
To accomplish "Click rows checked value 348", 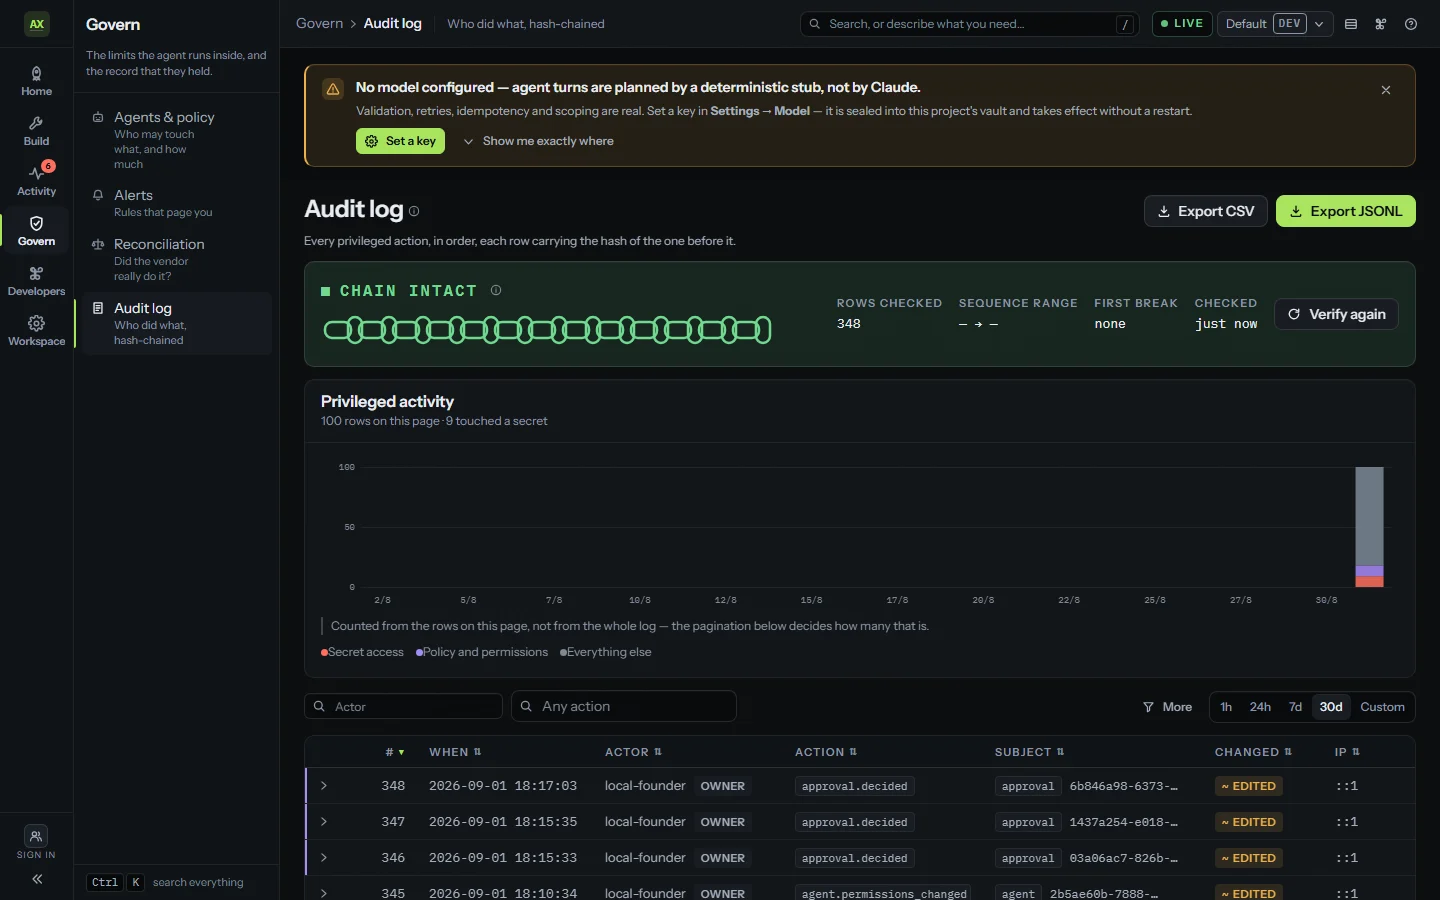I will (849, 324).
